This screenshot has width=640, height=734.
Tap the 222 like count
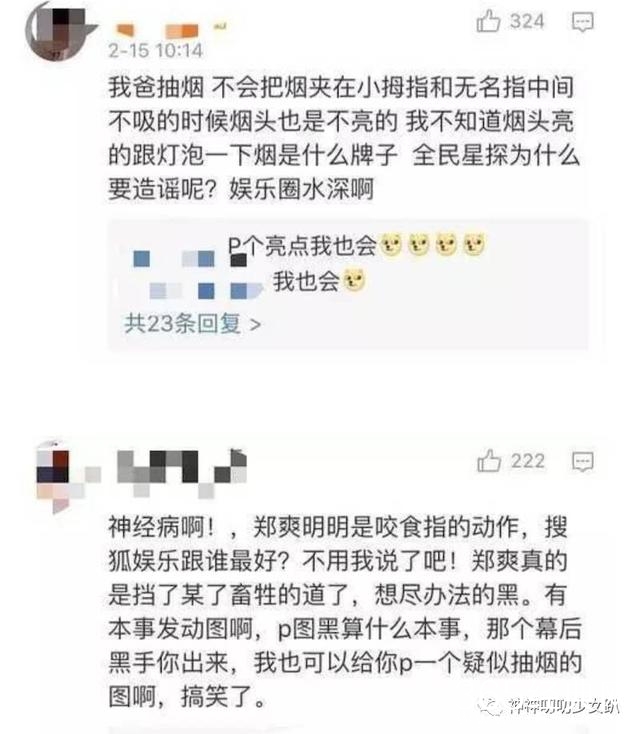tap(528, 462)
